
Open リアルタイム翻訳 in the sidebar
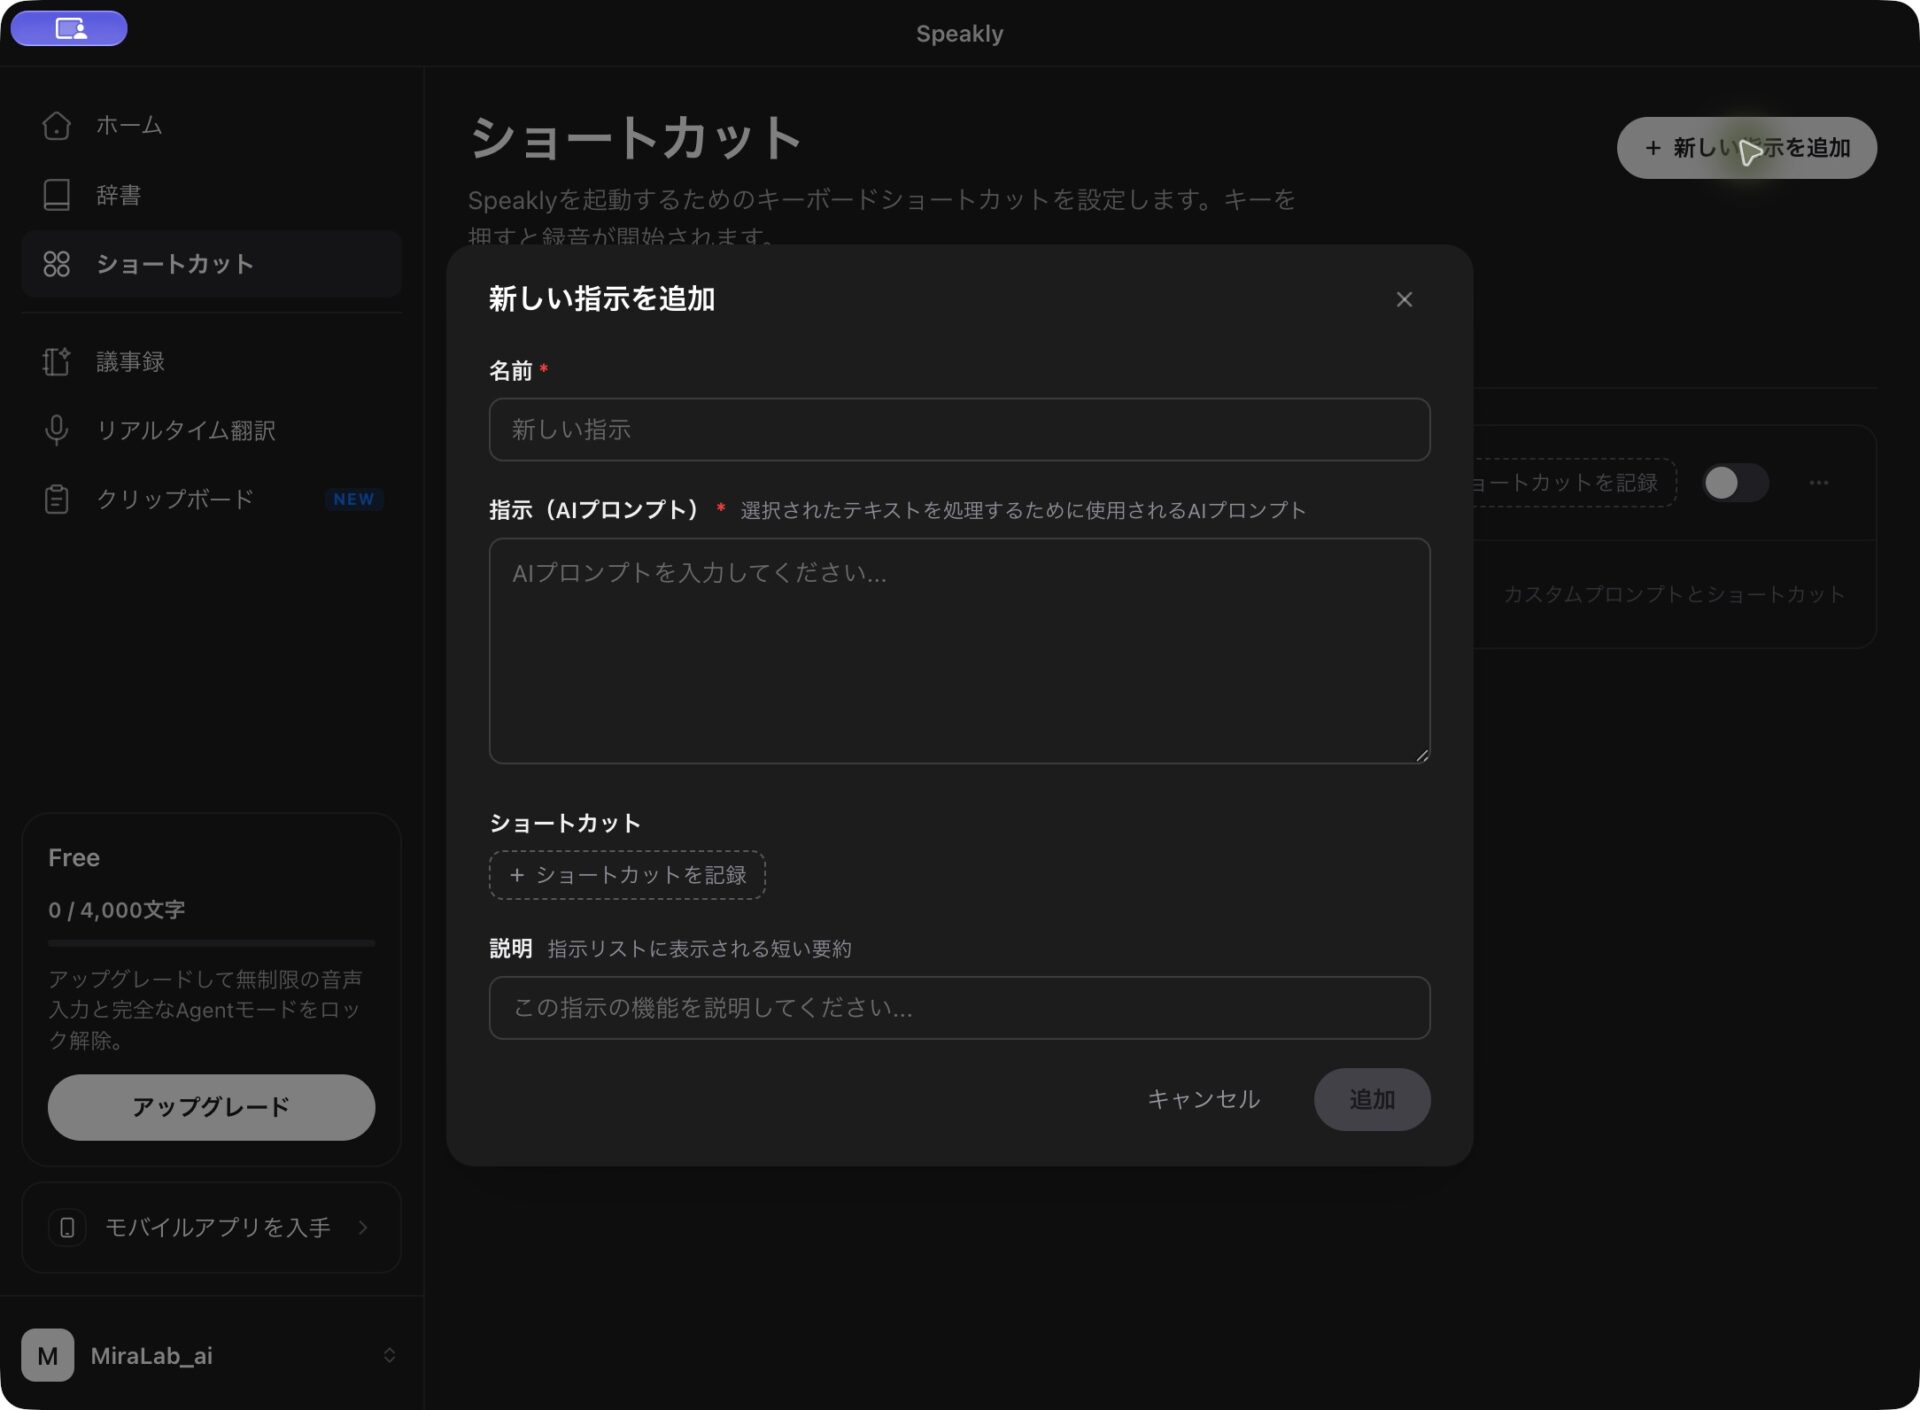coord(211,430)
